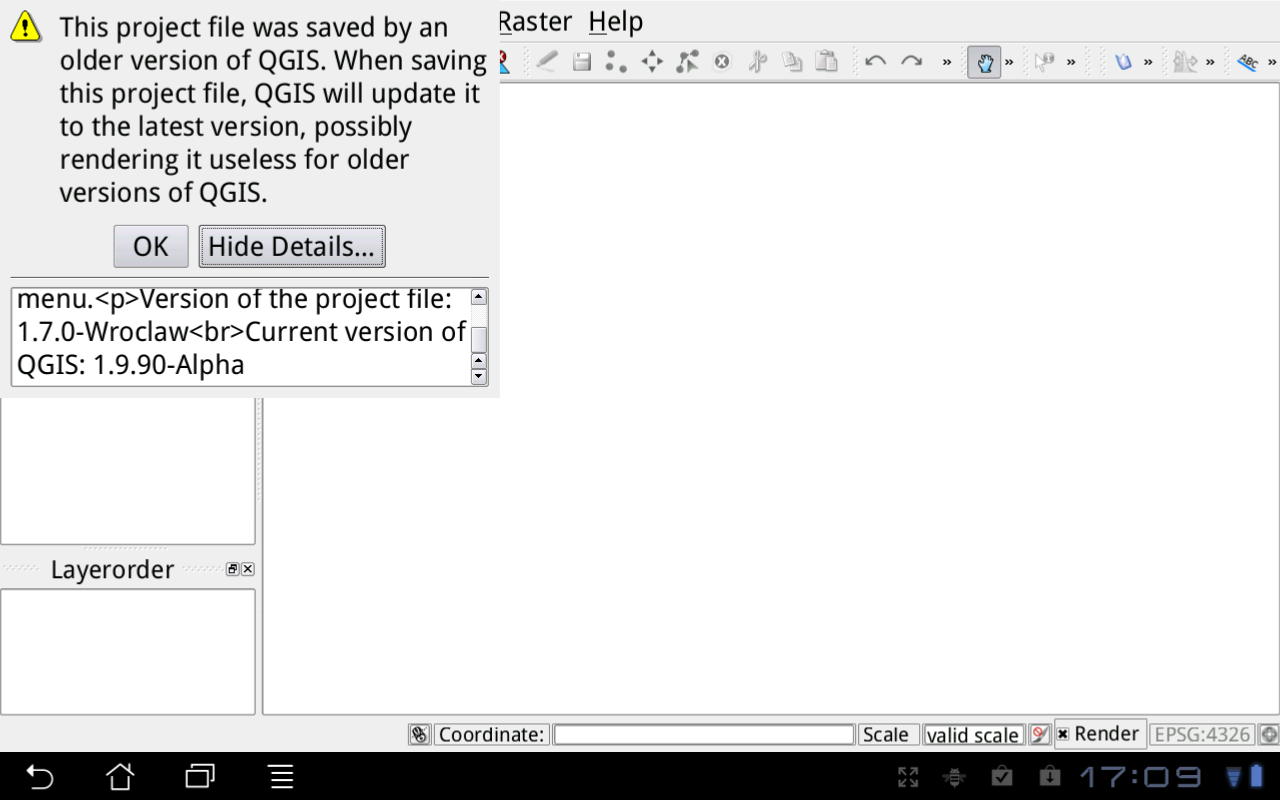
Task: Expand overflow chevron after Pan tool
Action: pos(1009,62)
